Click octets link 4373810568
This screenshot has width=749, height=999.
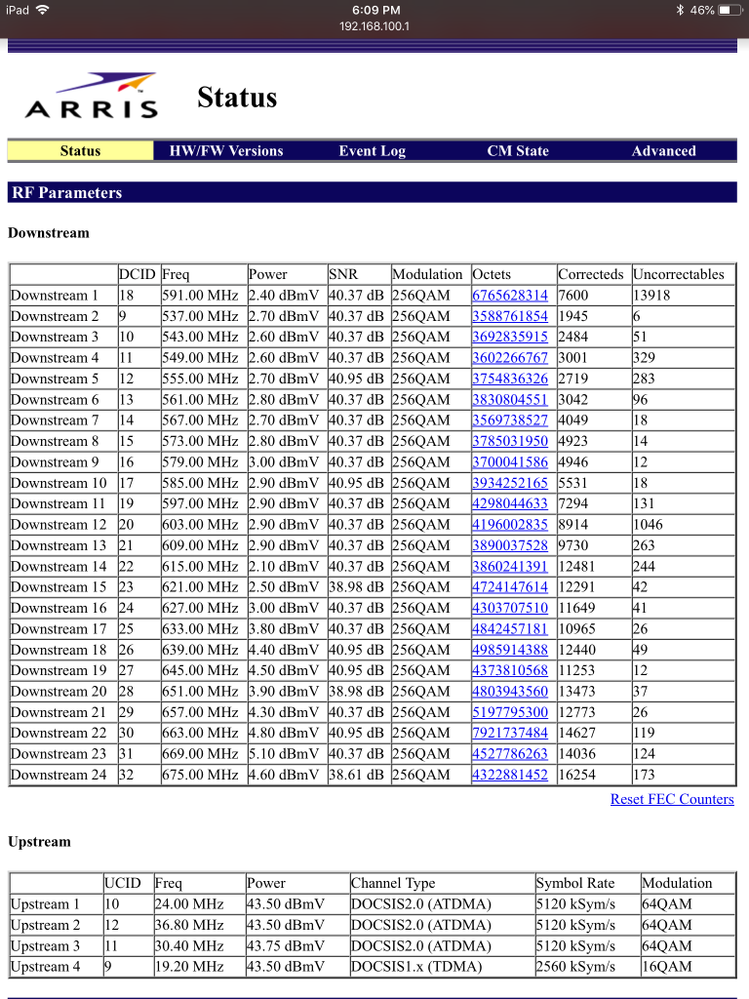point(510,671)
